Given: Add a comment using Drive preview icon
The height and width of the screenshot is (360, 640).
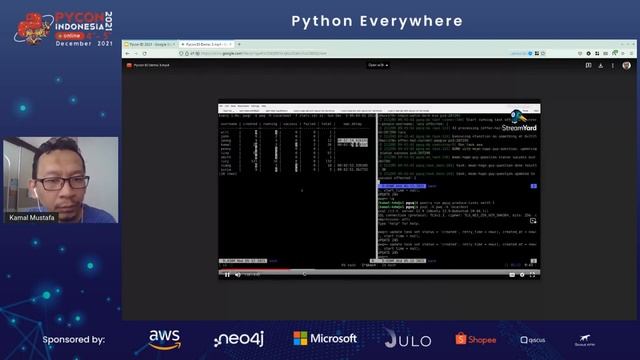Looking at the screenshot, I should click(588, 65).
